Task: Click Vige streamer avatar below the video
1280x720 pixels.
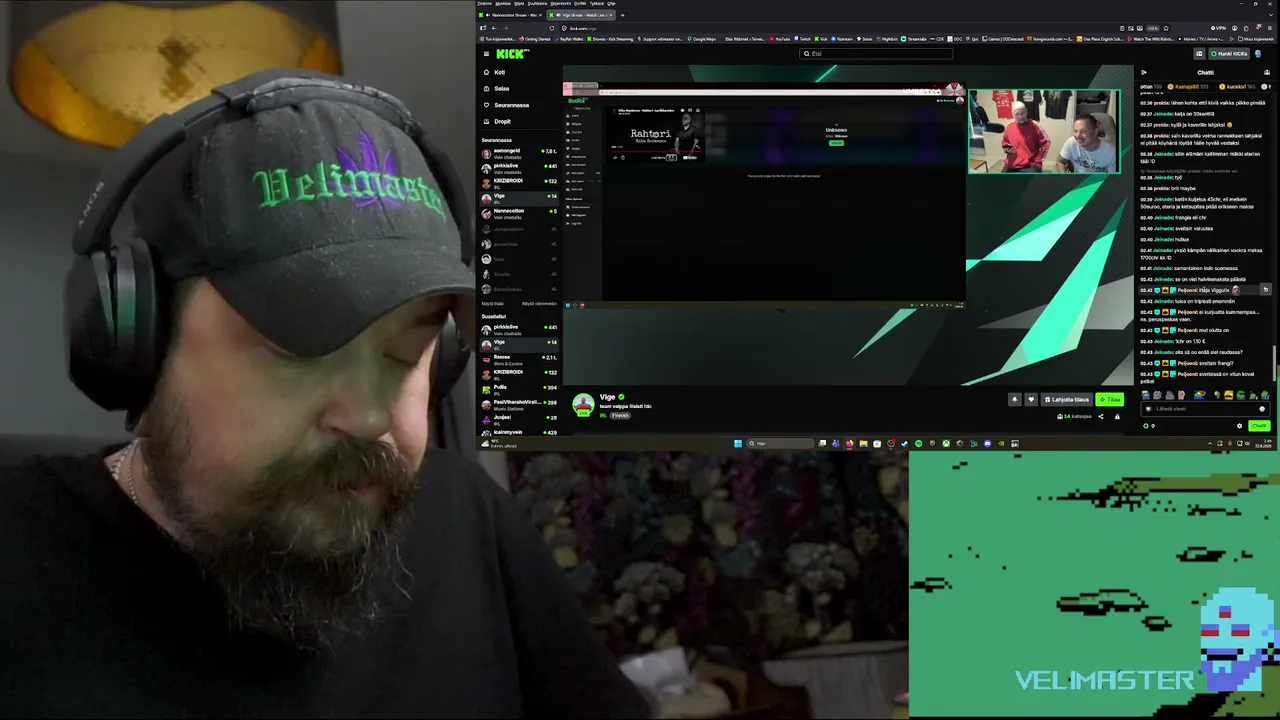Action: (582, 404)
